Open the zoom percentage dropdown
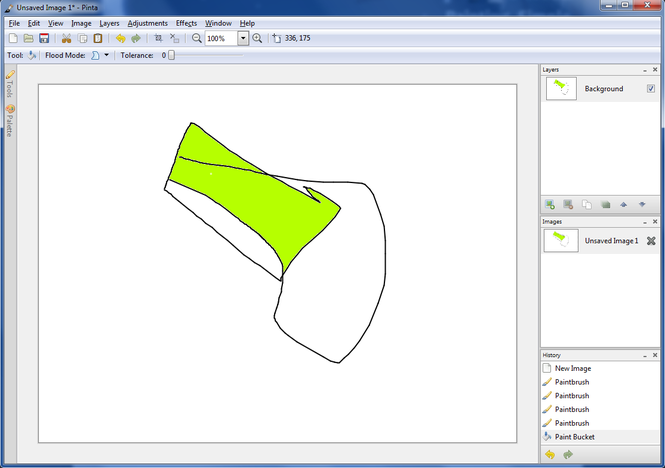Image resolution: width=665 pixels, height=468 pixels. coord(243,38)
